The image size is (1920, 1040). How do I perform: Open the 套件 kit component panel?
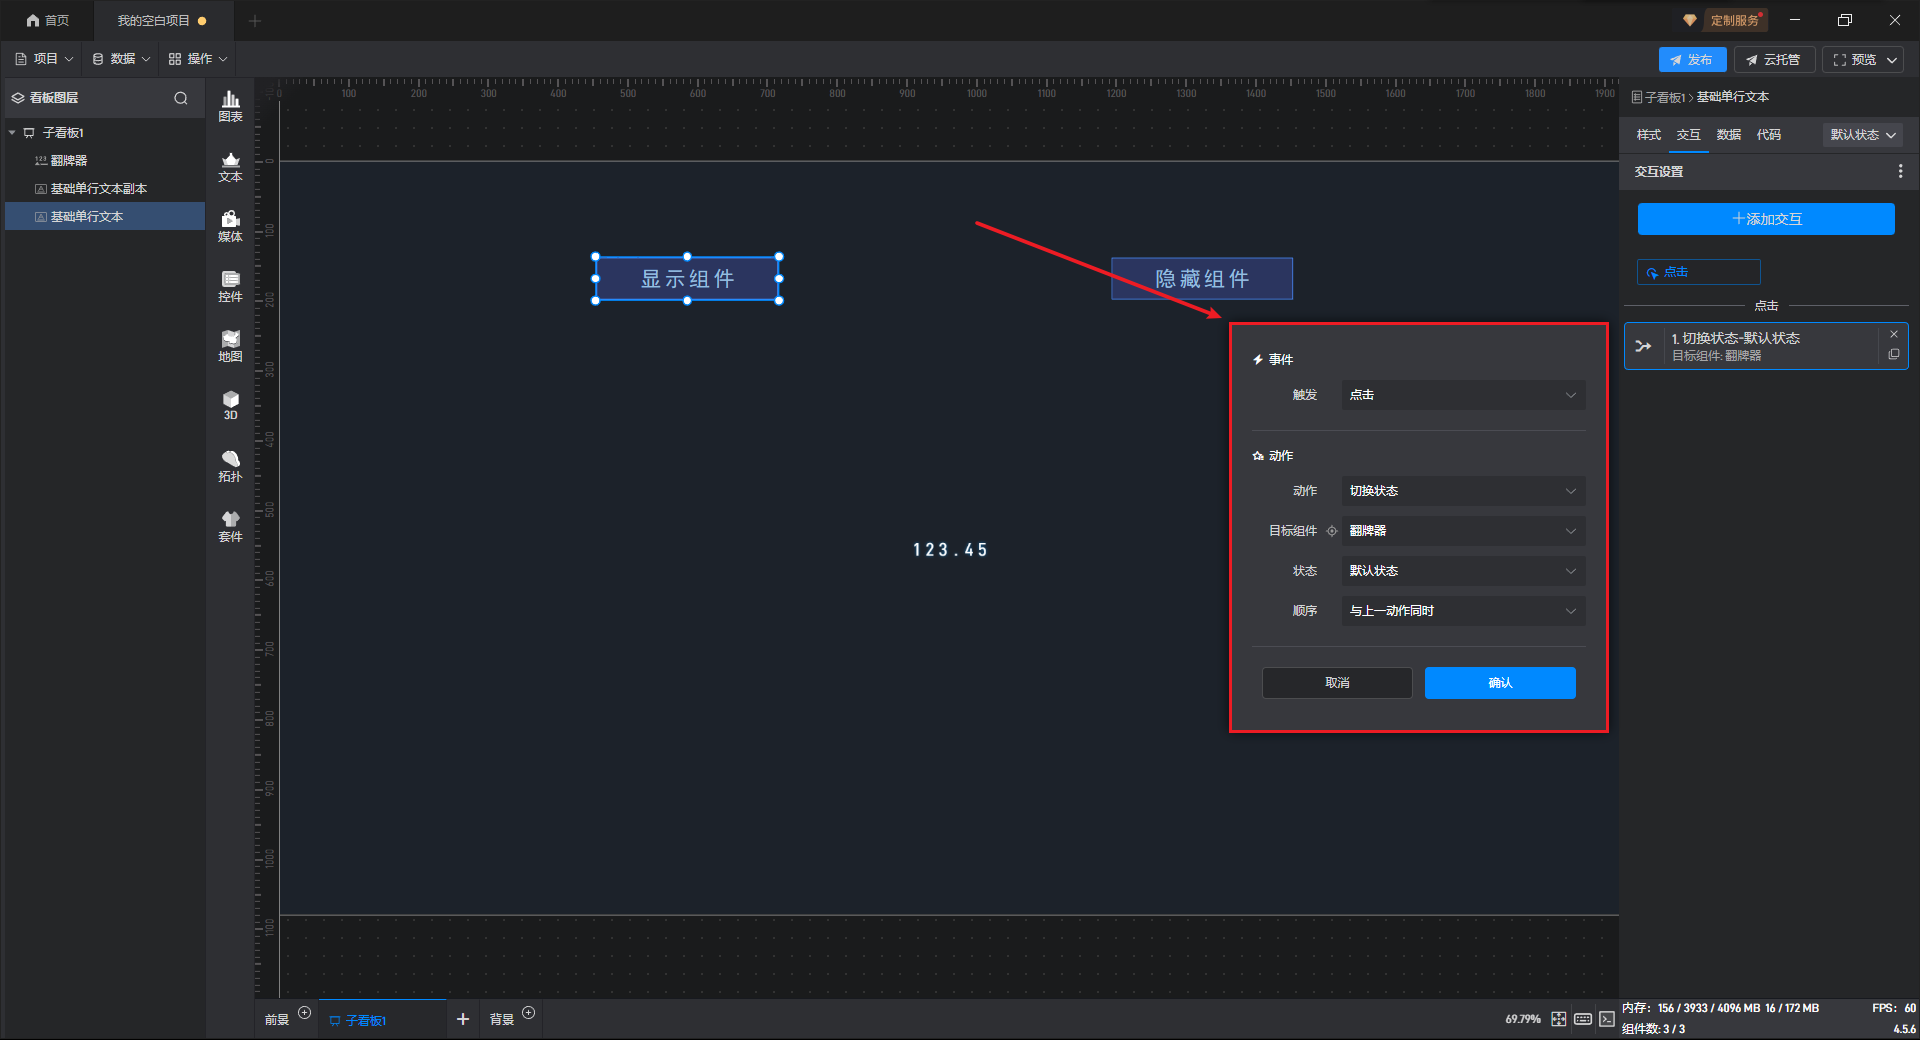coord(230,526)
